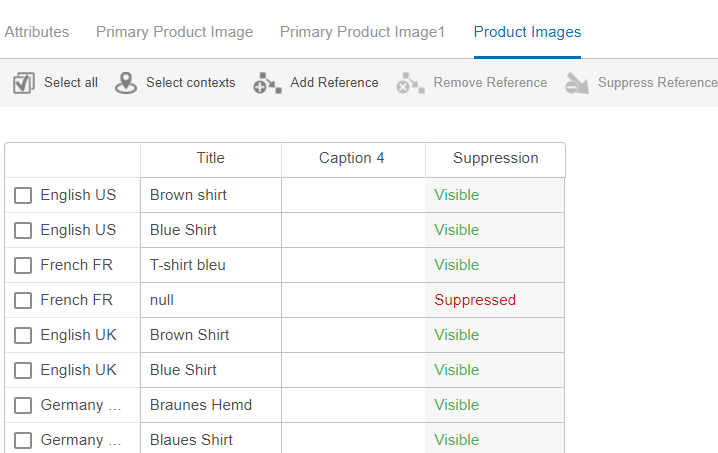Image resolution: width=718 pixels, height=453 pixels.
Task: Open the Primary Product Image tab
Action: pos(174,32)
